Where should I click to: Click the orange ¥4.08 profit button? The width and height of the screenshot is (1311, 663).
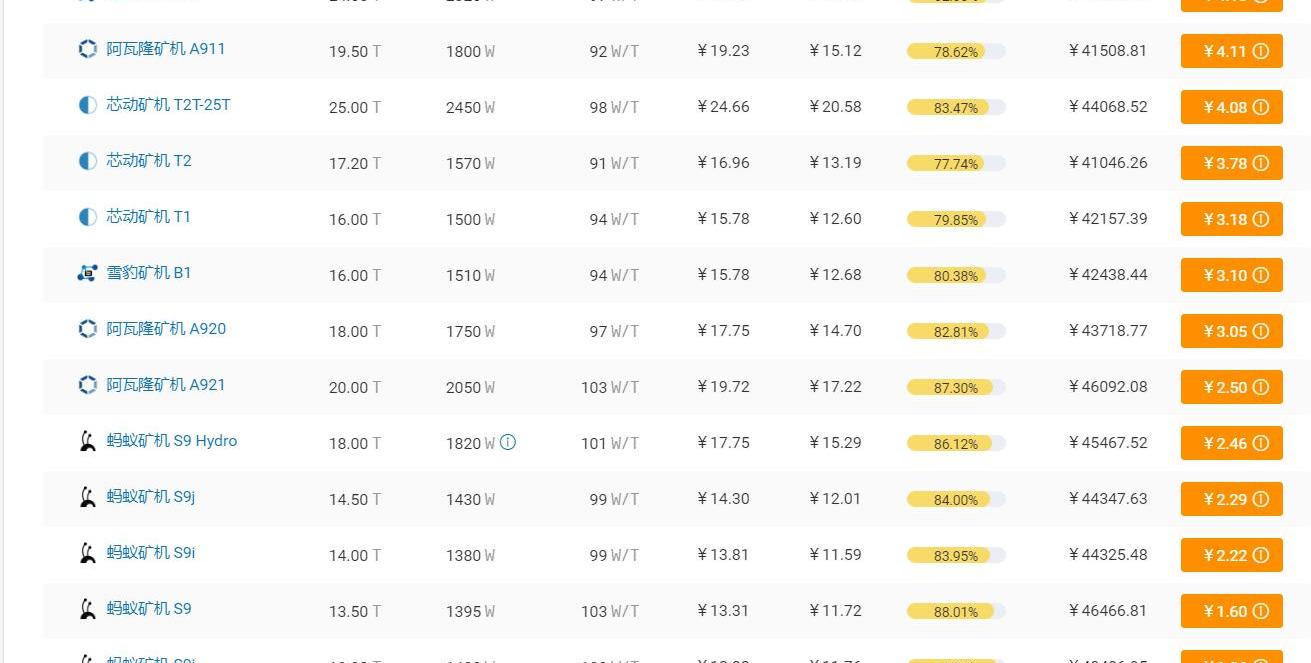tap(1231, 107)
